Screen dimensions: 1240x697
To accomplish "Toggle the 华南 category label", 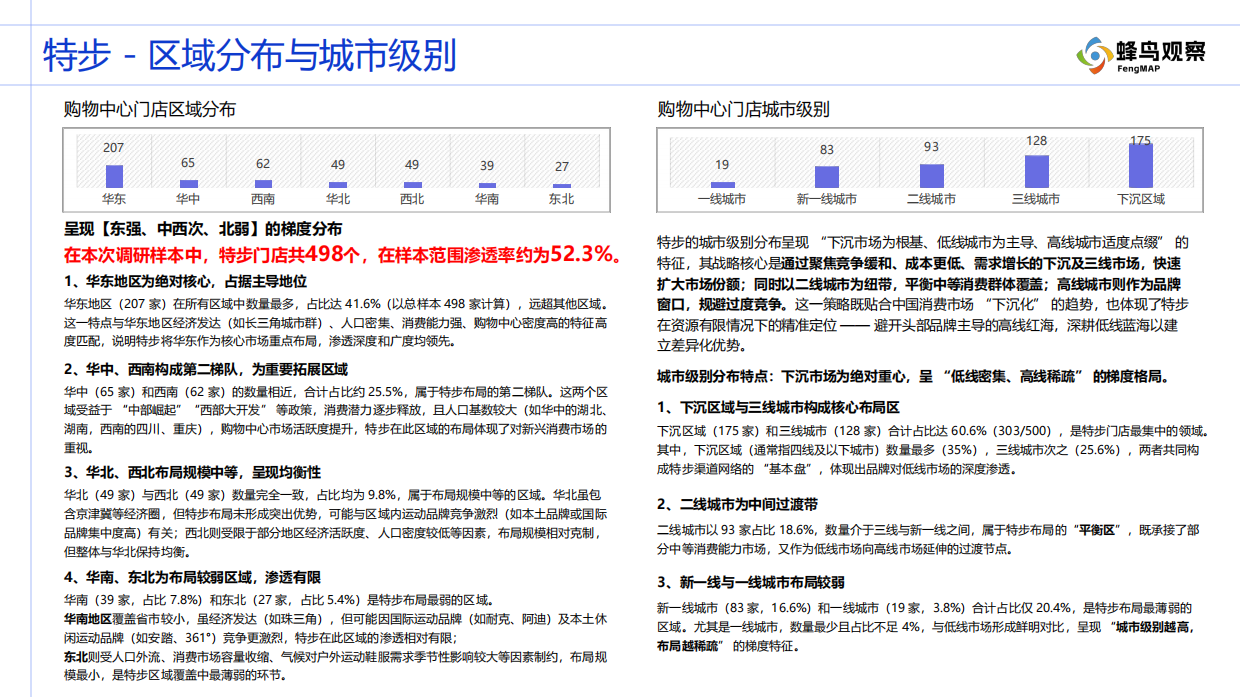I will click(x=488, y=196).
